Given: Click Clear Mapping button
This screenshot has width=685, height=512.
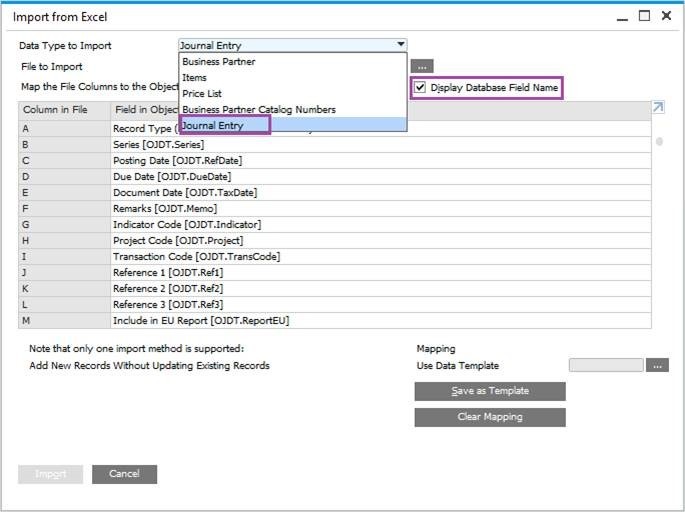Looking at the screenshot, I should point(490,417).
